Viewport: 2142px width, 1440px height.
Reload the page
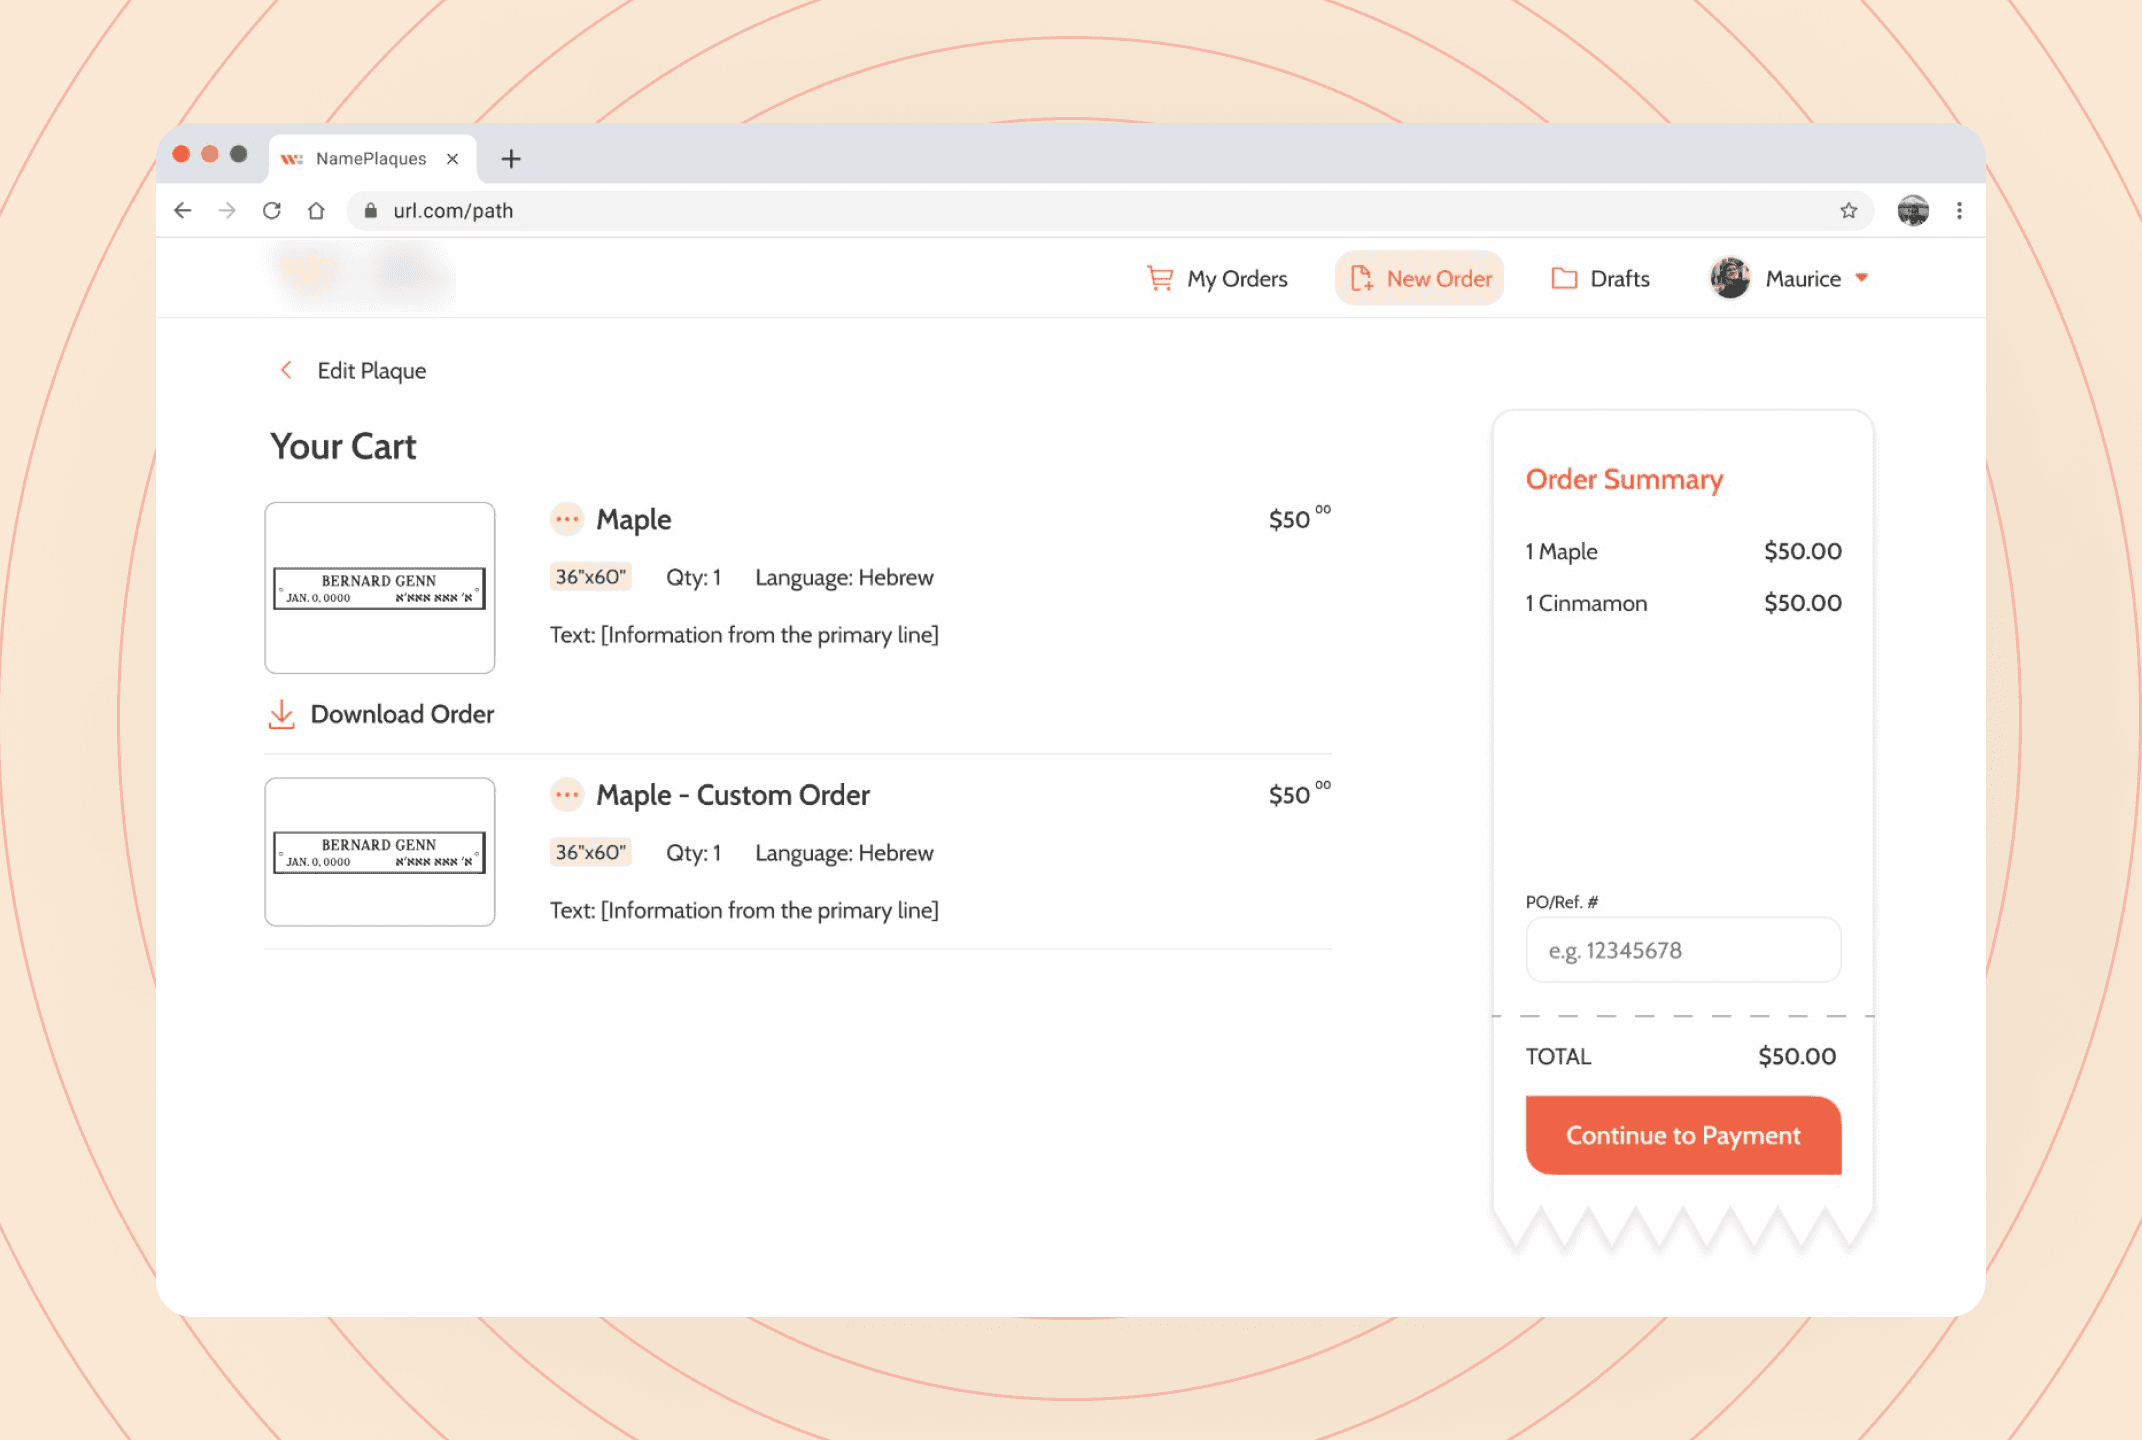point(272,211)
